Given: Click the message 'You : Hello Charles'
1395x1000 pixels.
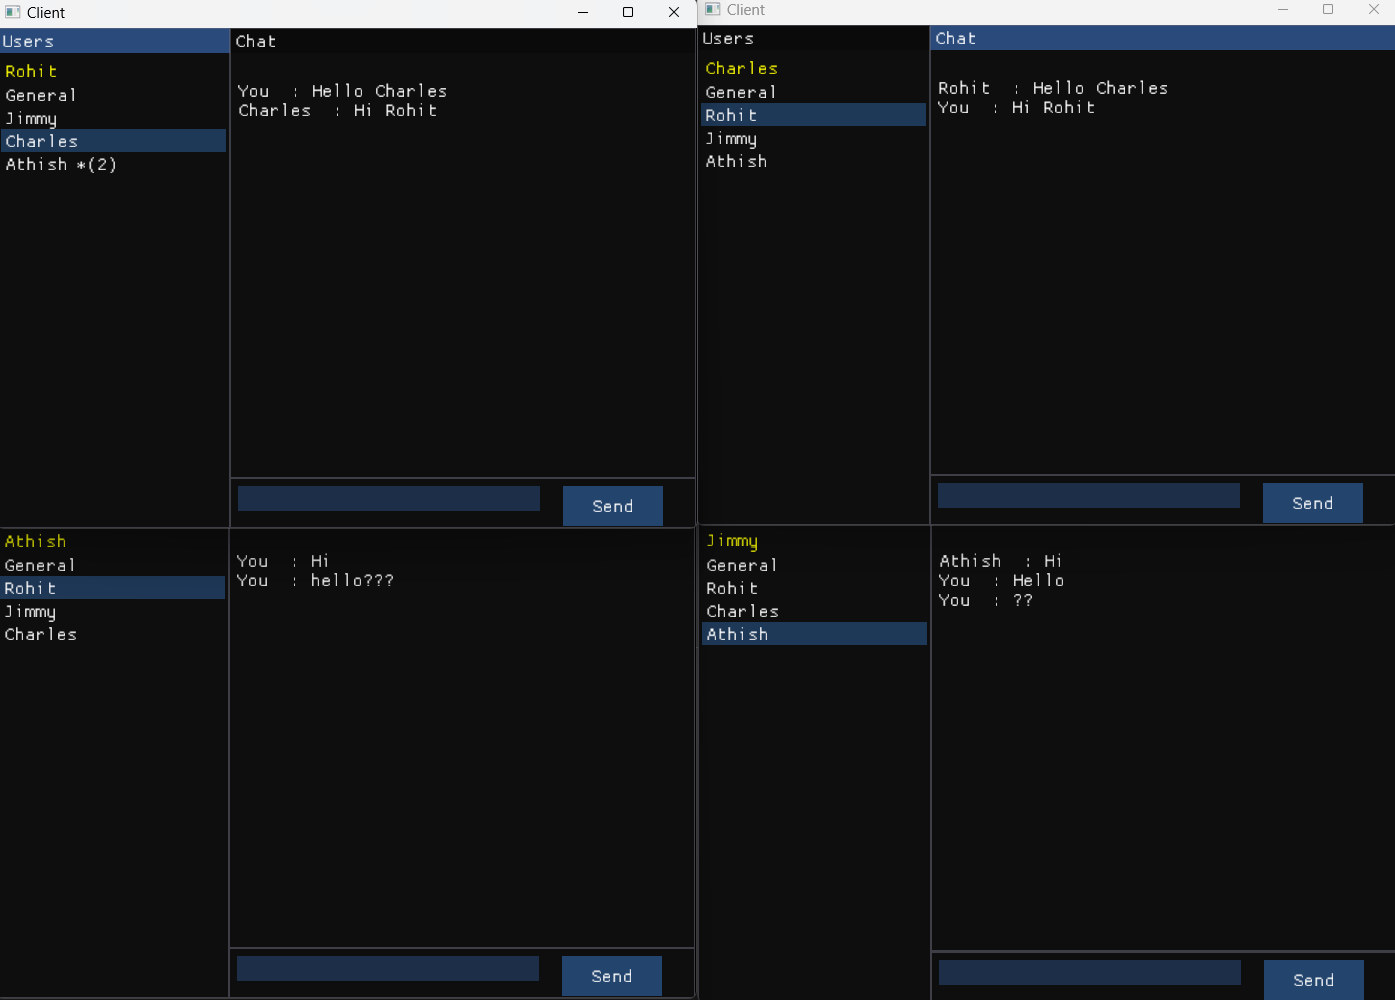Looking at the screenshot, I should click(342, 91).
